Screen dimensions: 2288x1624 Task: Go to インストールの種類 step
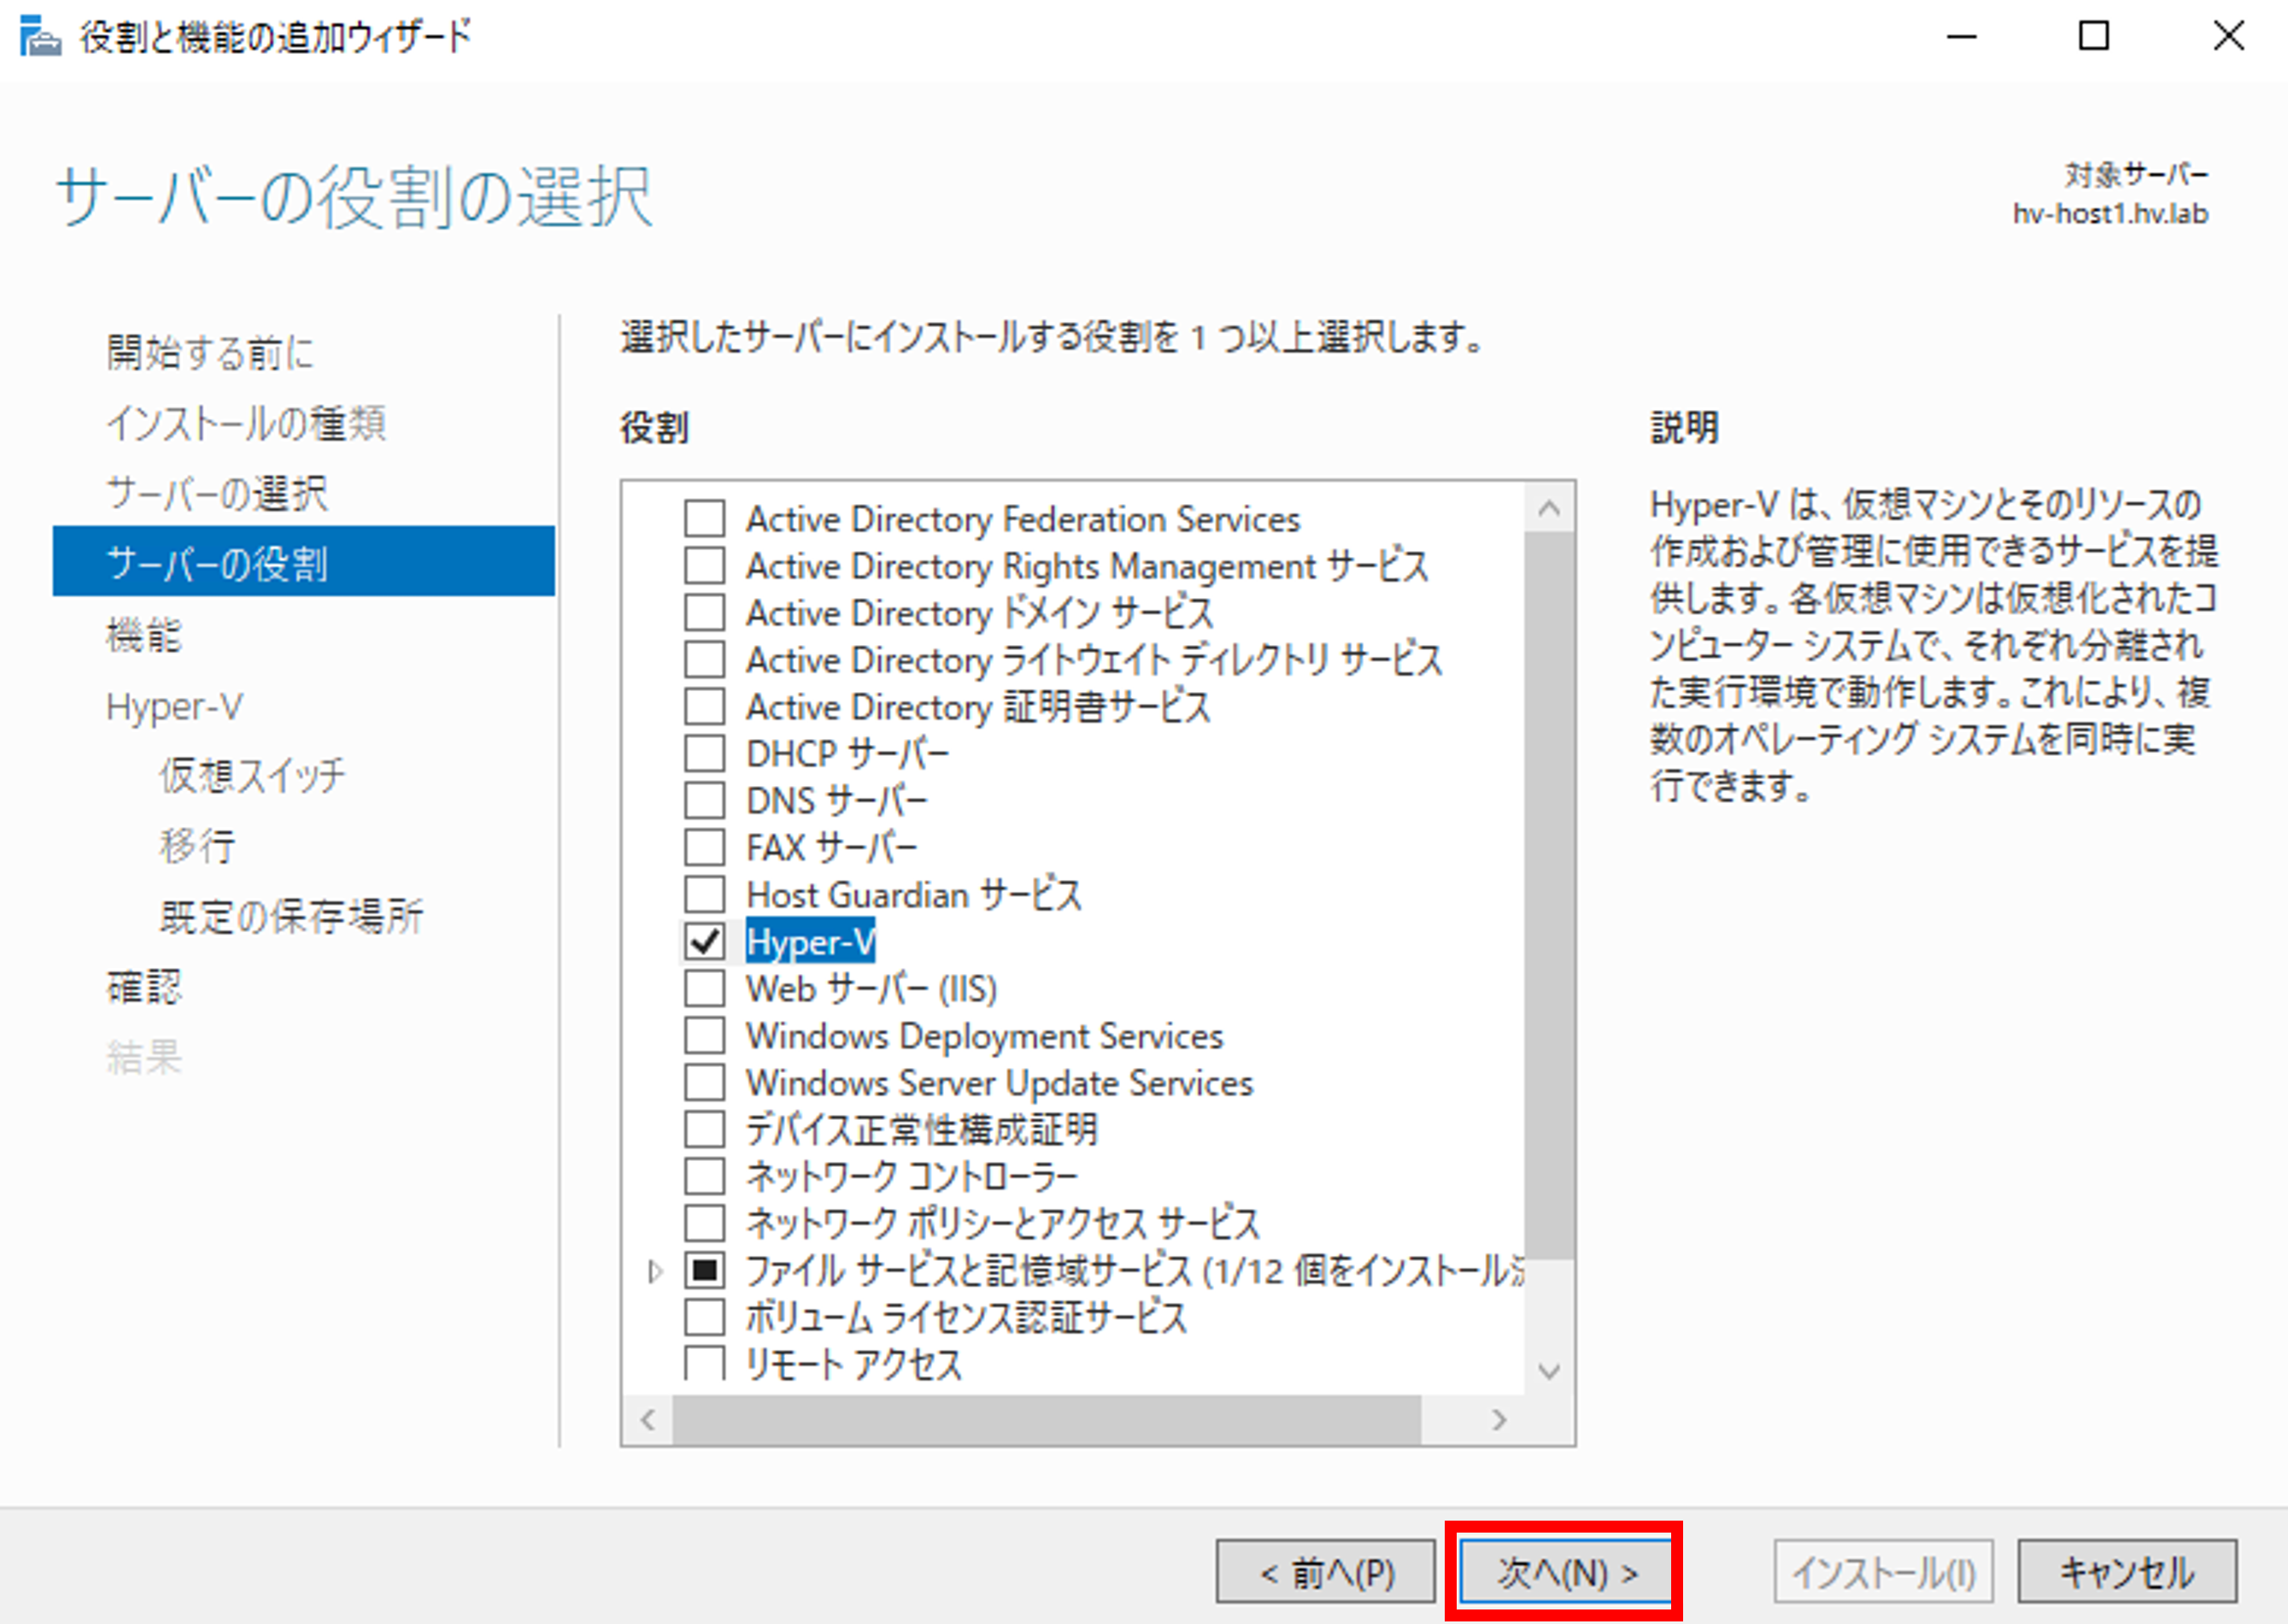[x=246, y=424]
